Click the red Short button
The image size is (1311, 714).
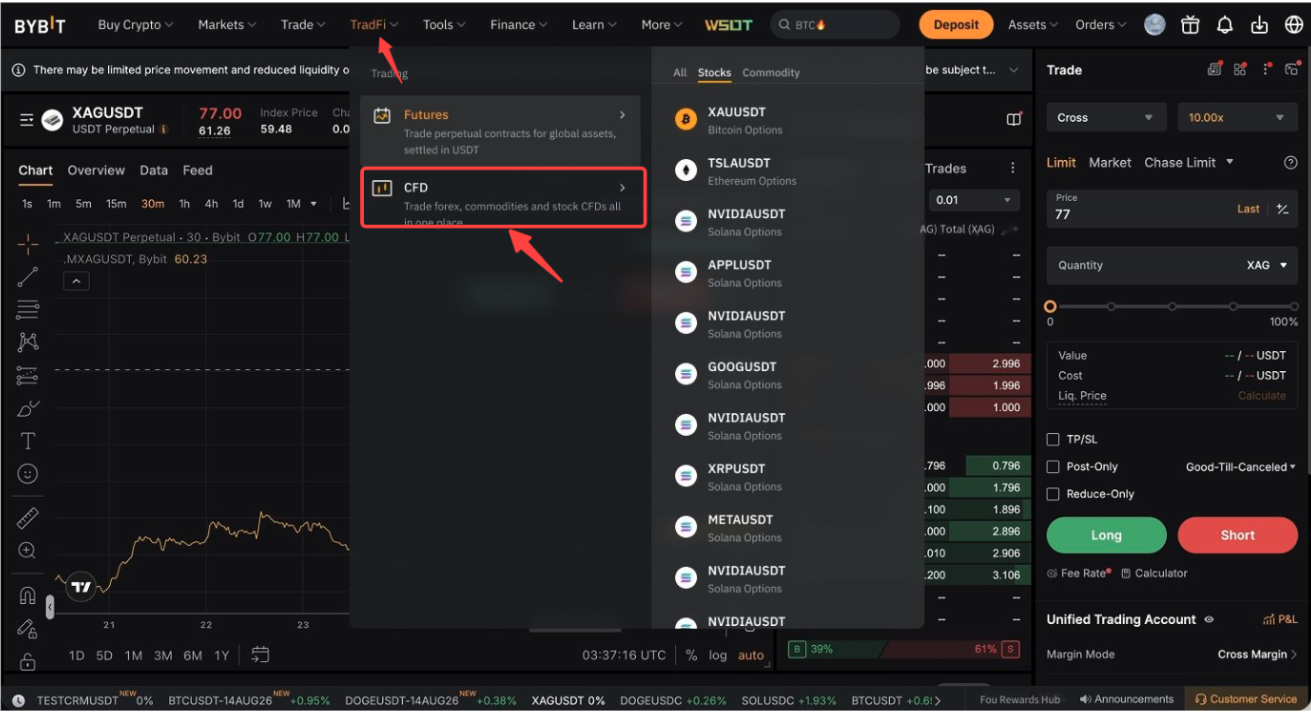(x=1237, y=535)
